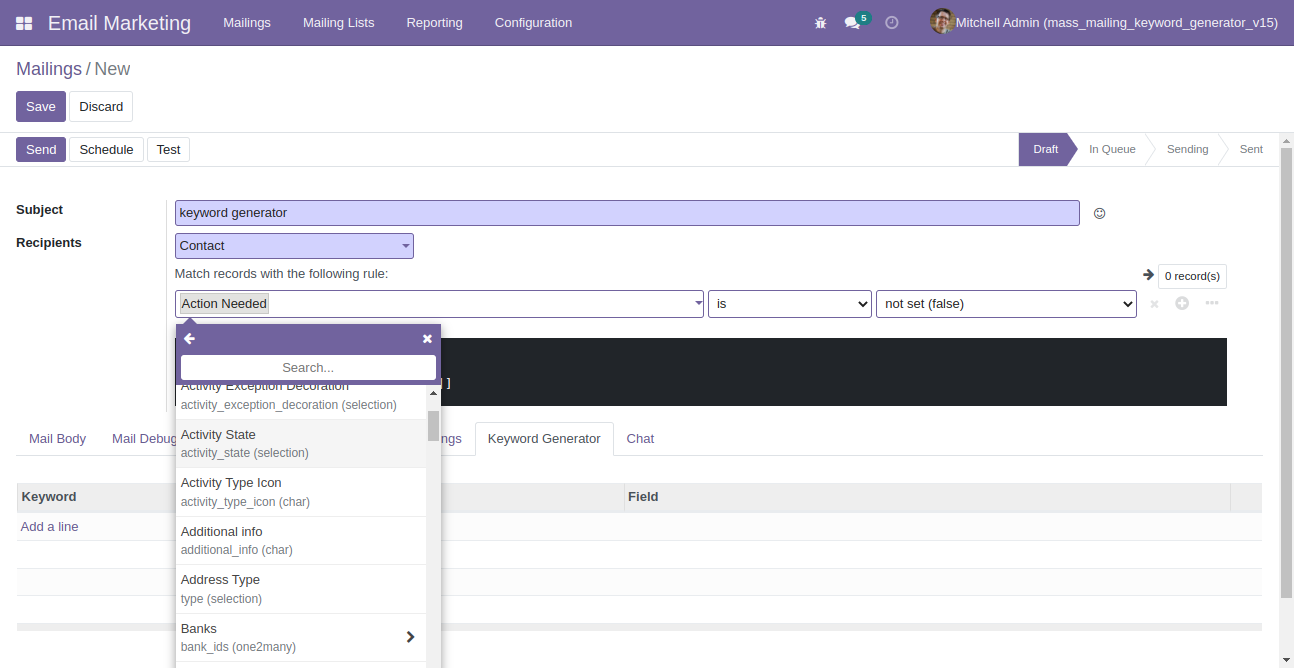Select Additional info field
This screenshot has height=668, width=1294.
pyautogui.click(x=301, y=541)
